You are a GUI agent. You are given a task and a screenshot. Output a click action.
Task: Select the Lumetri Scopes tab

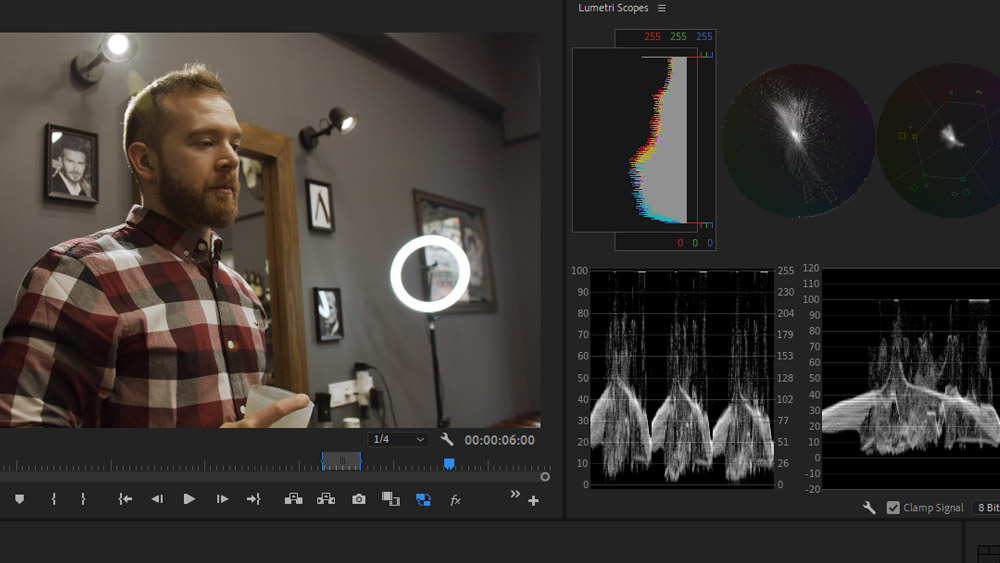pyautogui.click(x=613, y=8)
